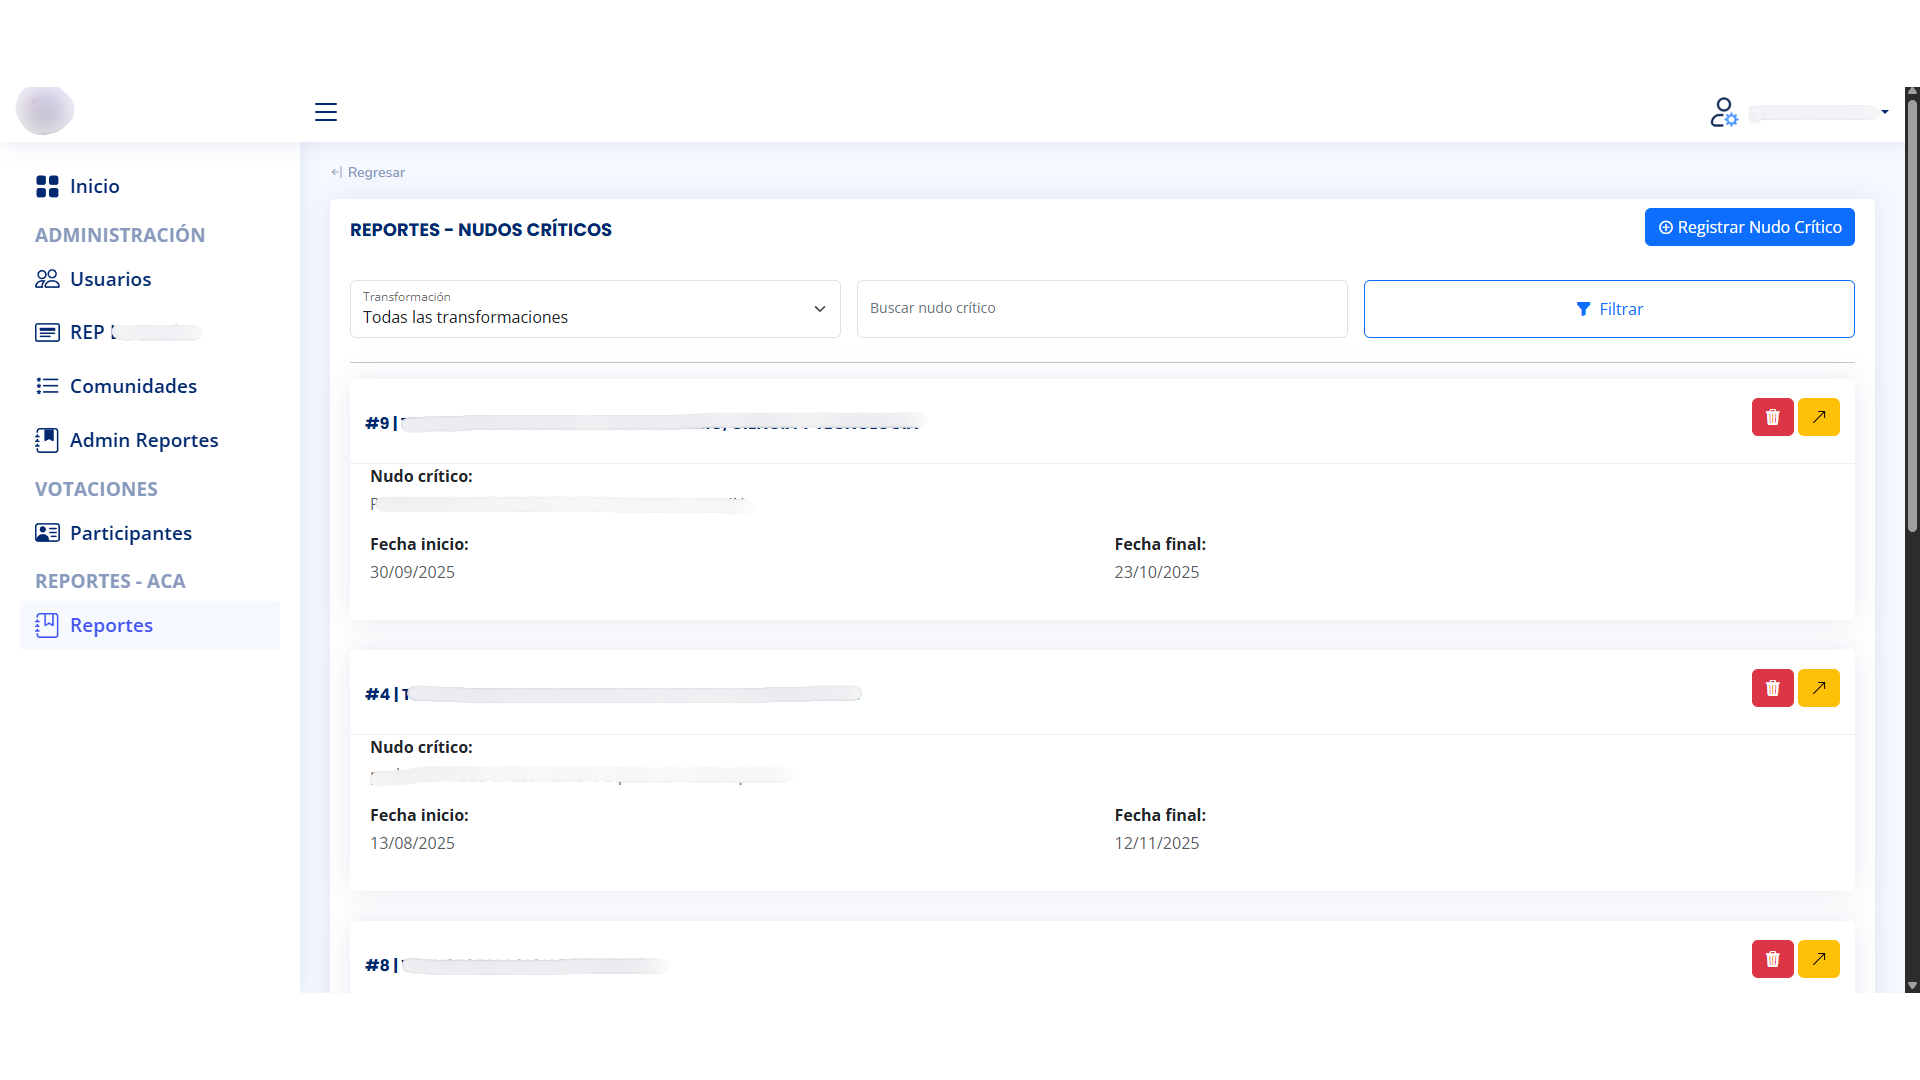Open Comunidades menu item

[133, 386]
